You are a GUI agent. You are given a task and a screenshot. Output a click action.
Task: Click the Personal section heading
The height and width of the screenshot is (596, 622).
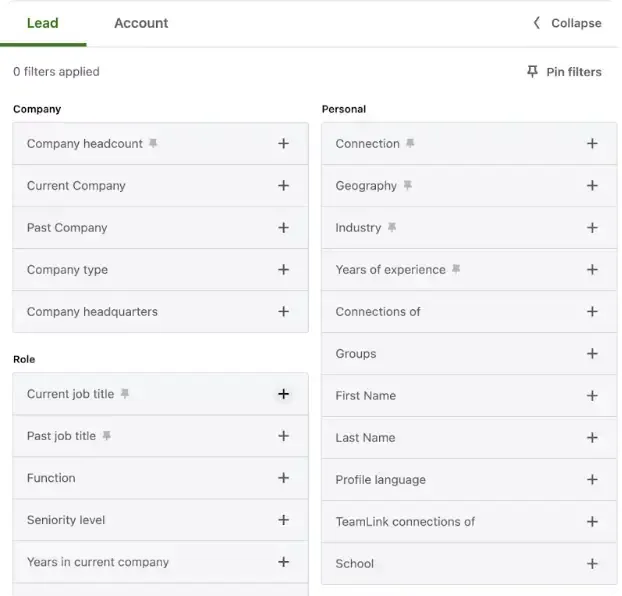point(344,109)
